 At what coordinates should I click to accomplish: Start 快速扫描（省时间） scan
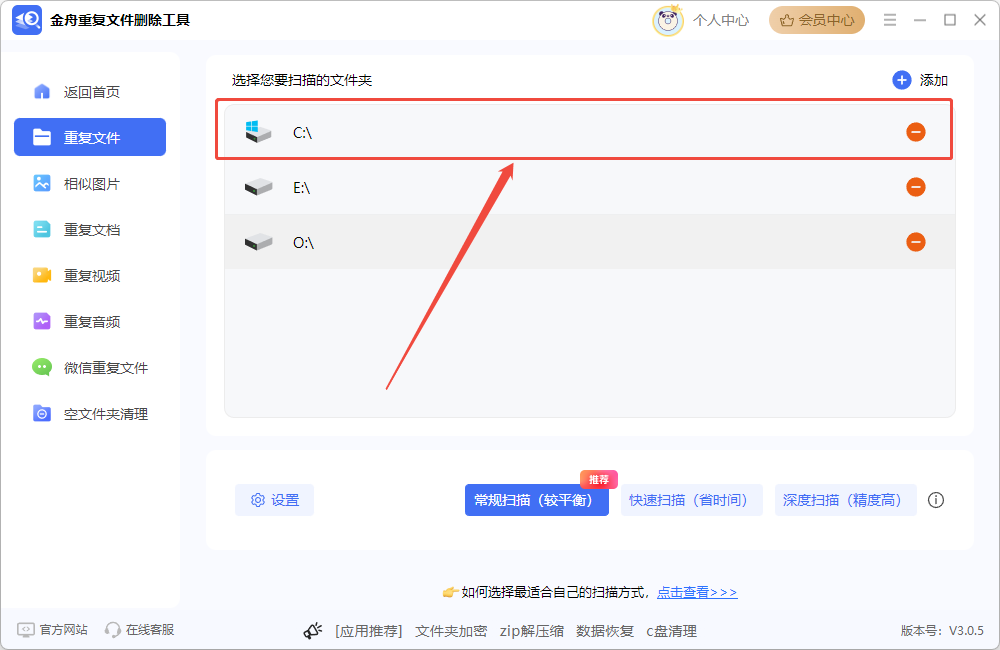(x=691, y=500)
